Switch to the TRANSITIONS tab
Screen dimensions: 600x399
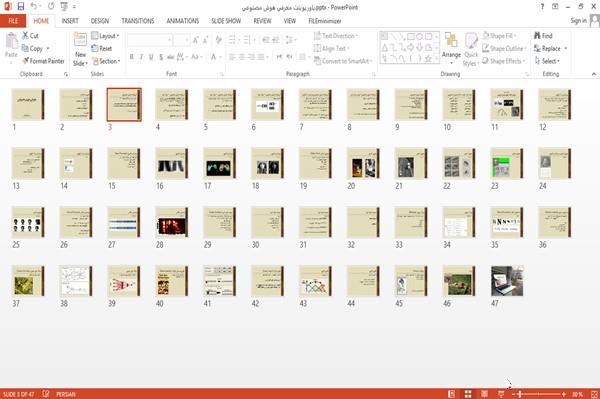(138, 21)
